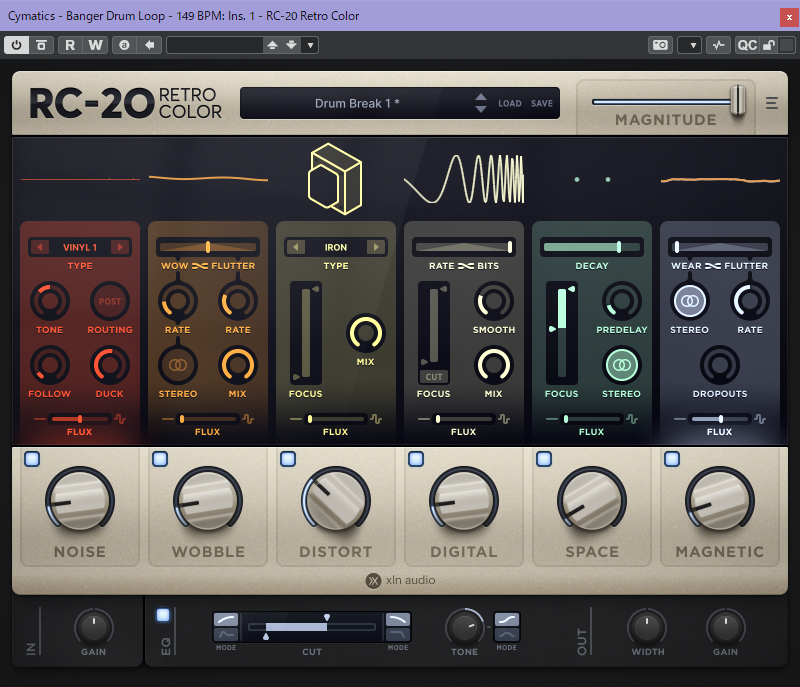The image size is (800, 687).
Task: Toggle the POST routing button
Action: tap(110, 301)
